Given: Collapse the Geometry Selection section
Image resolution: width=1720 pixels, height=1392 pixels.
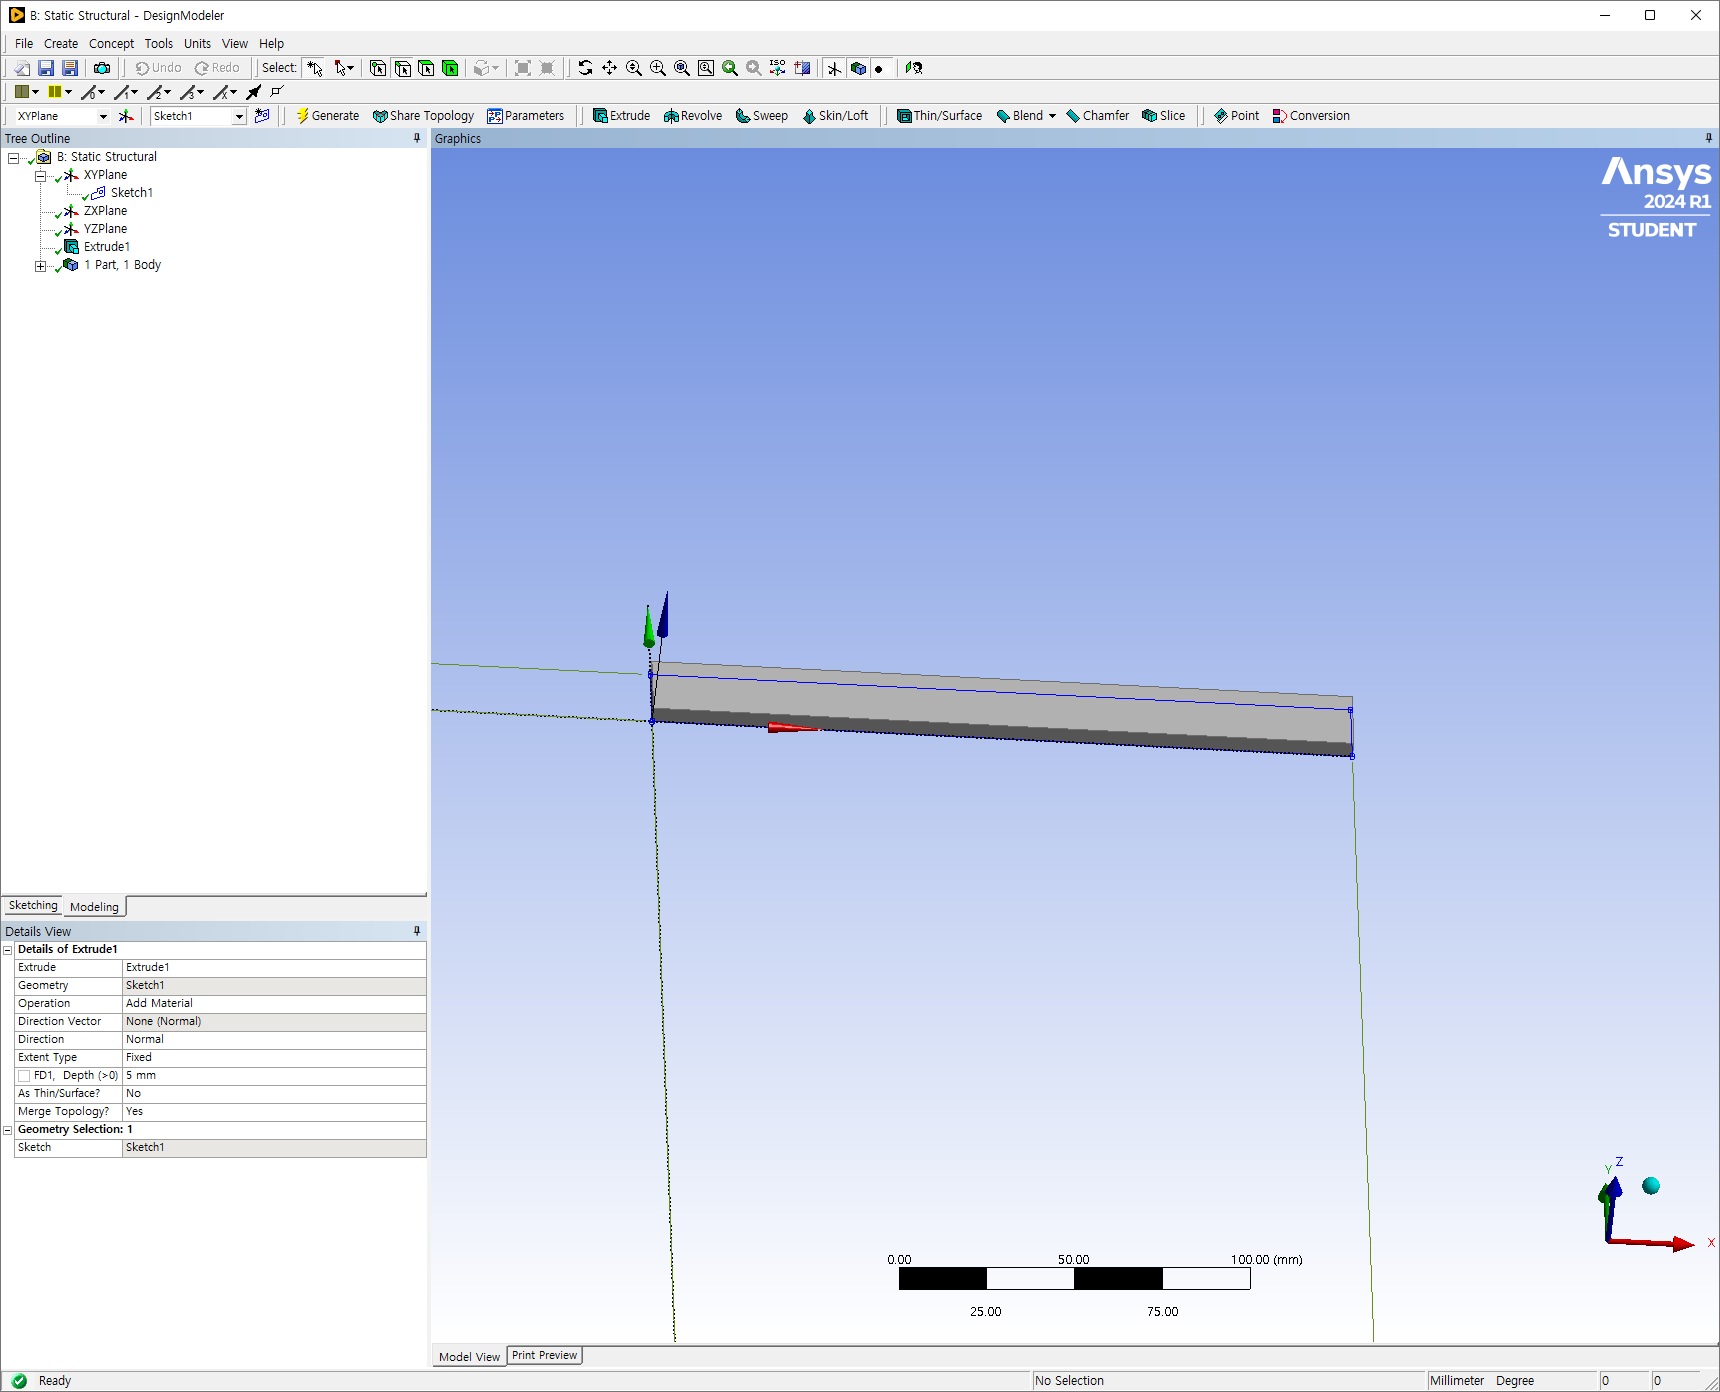Looking at the screenshot, I should (x=8, y=1130).
